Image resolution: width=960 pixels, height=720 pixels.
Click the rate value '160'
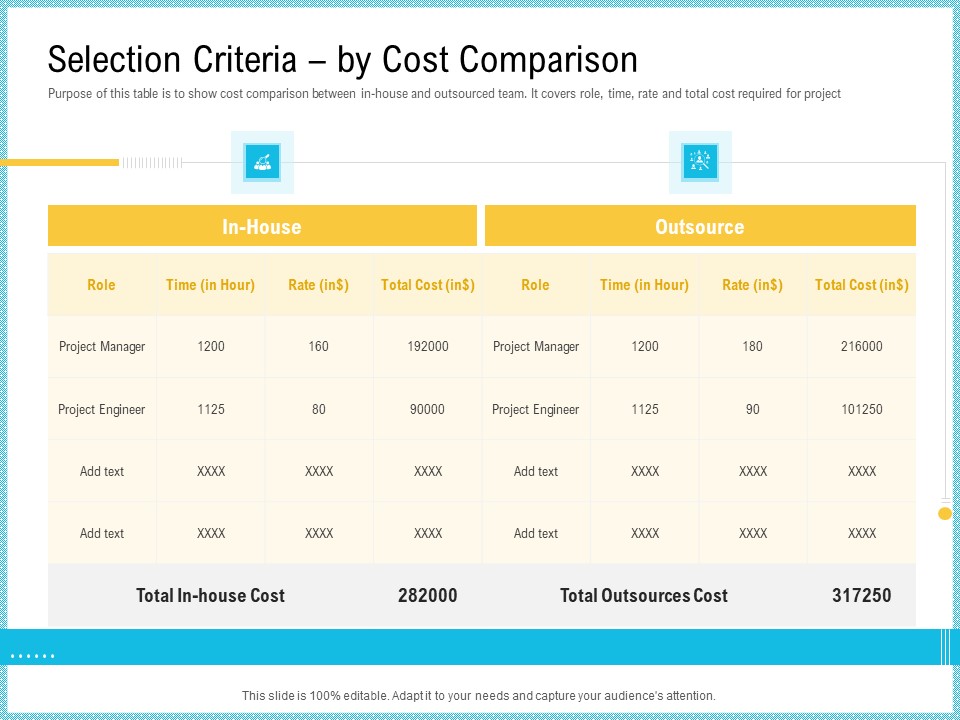[x=318, y=347]
